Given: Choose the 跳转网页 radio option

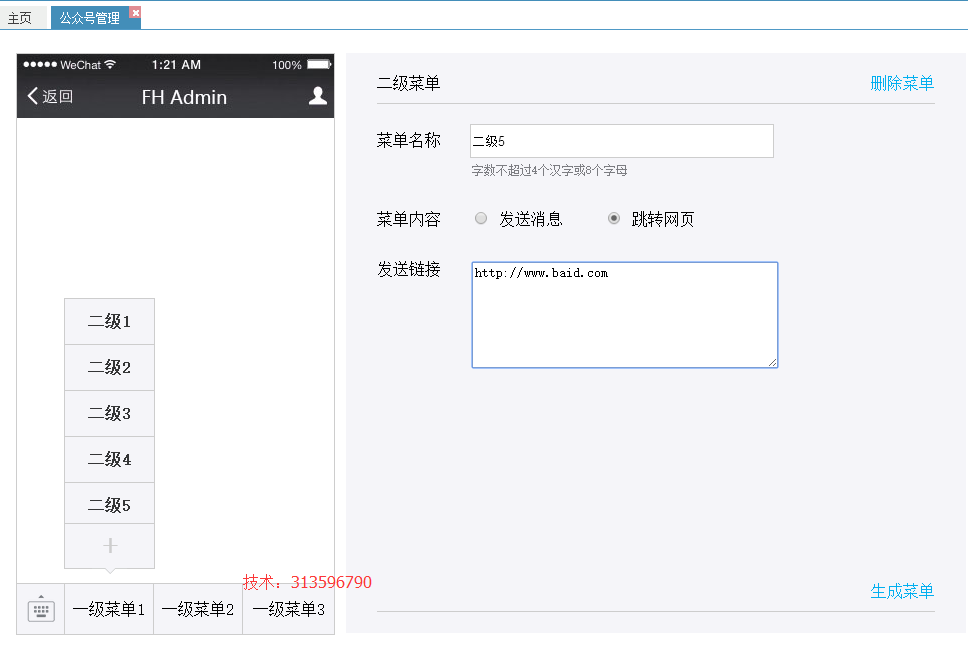Looking at the screenshot, I should pos(614,218).
